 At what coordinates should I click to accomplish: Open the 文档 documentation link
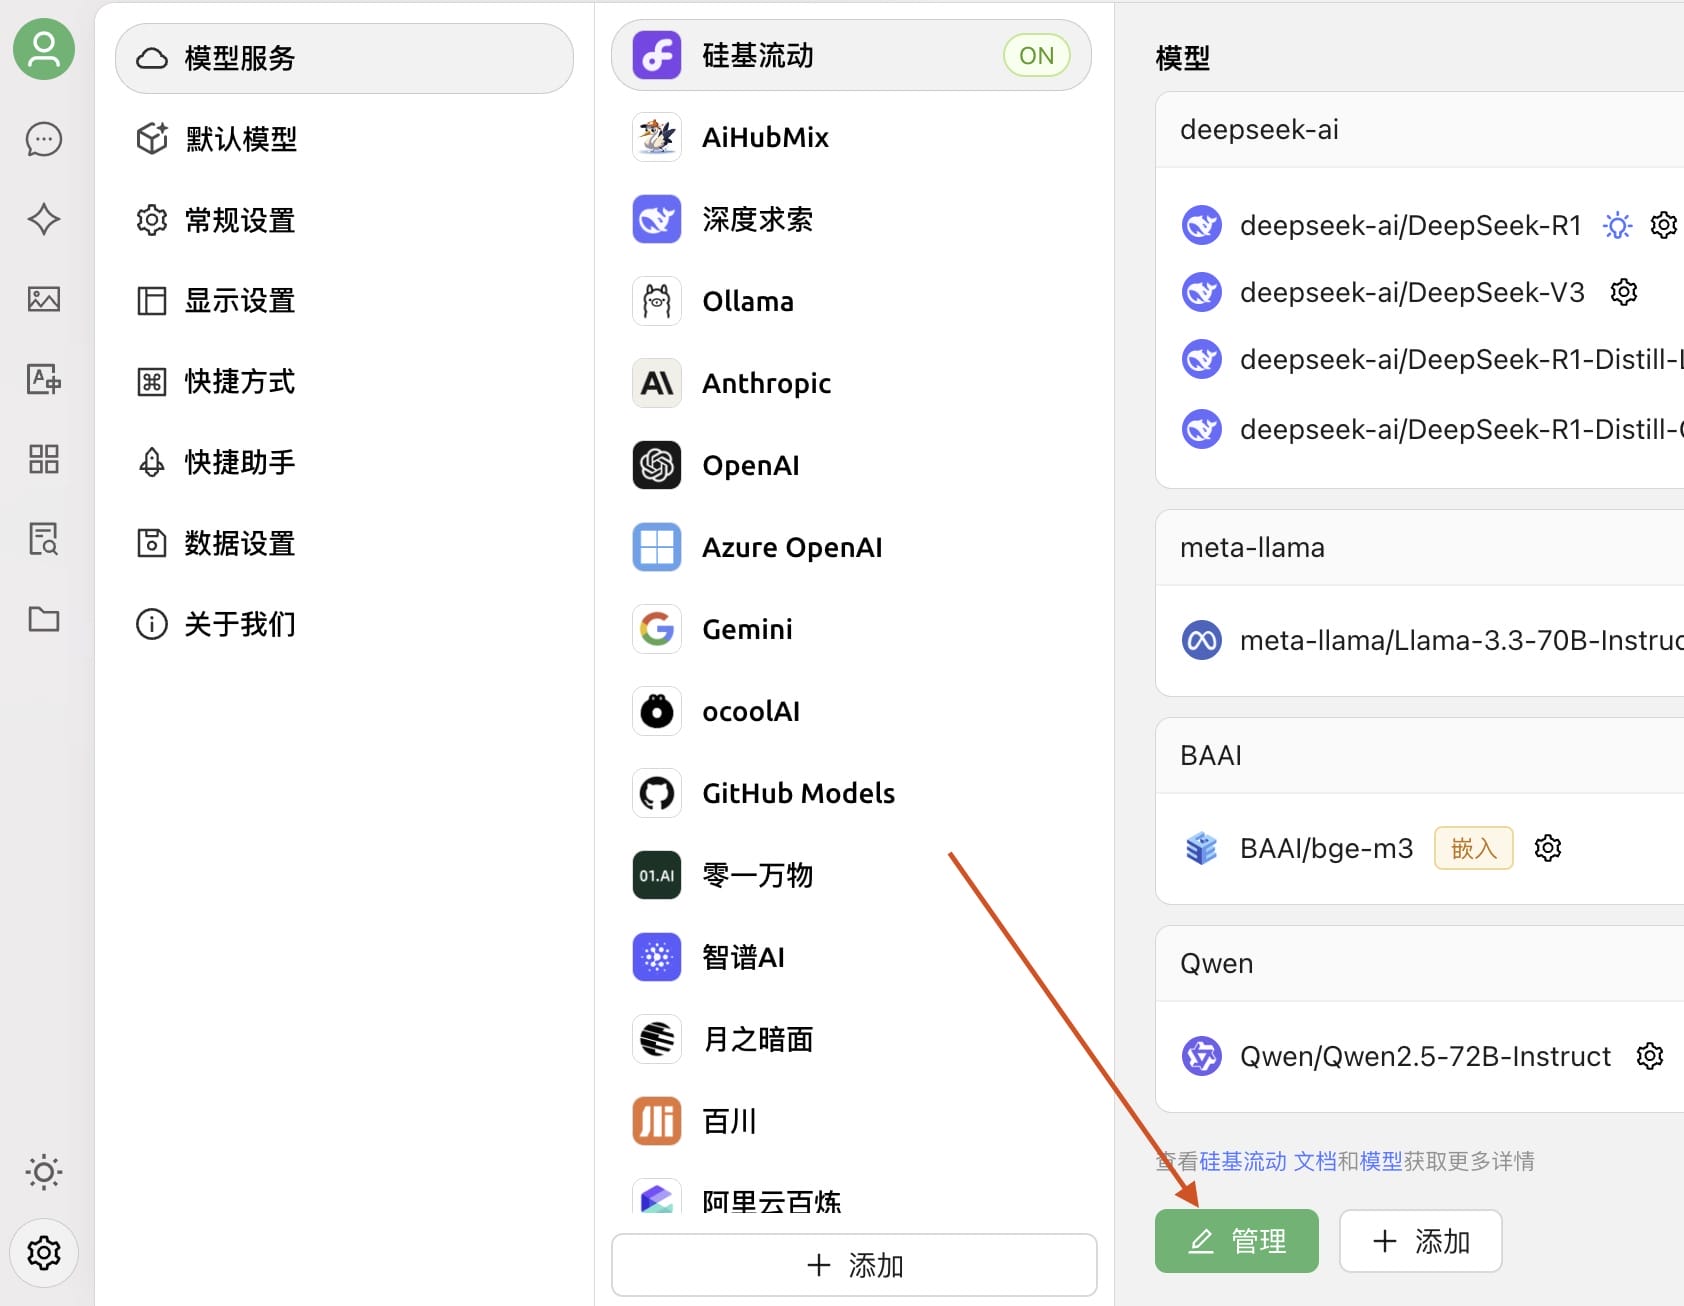pos(1315,1161)
